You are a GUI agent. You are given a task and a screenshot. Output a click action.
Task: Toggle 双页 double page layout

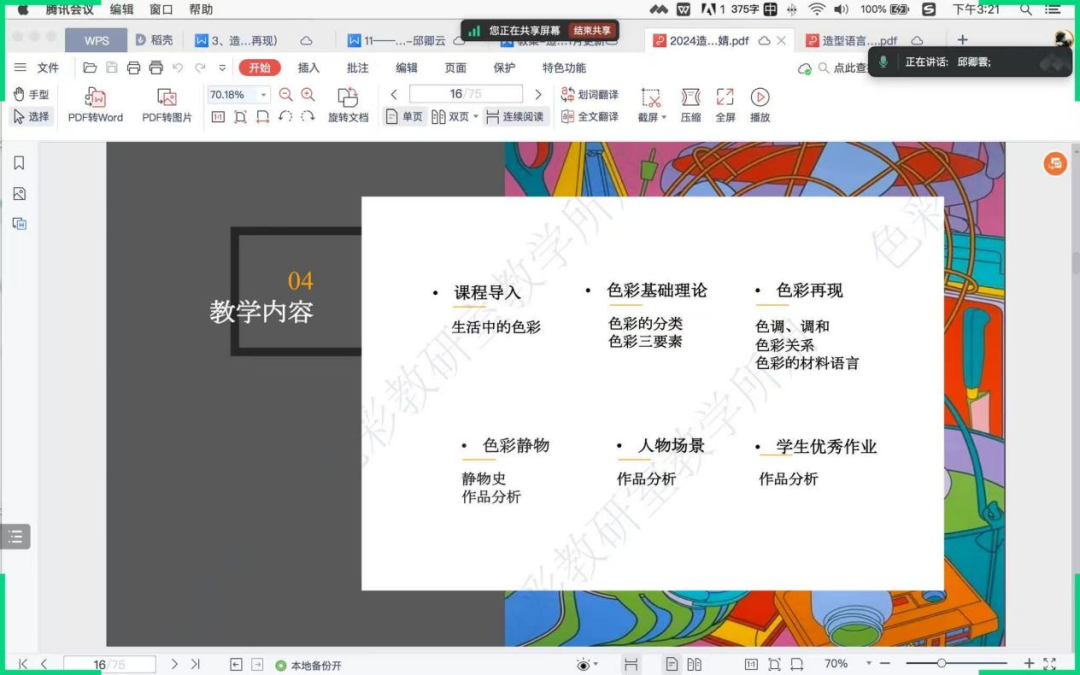450,117
